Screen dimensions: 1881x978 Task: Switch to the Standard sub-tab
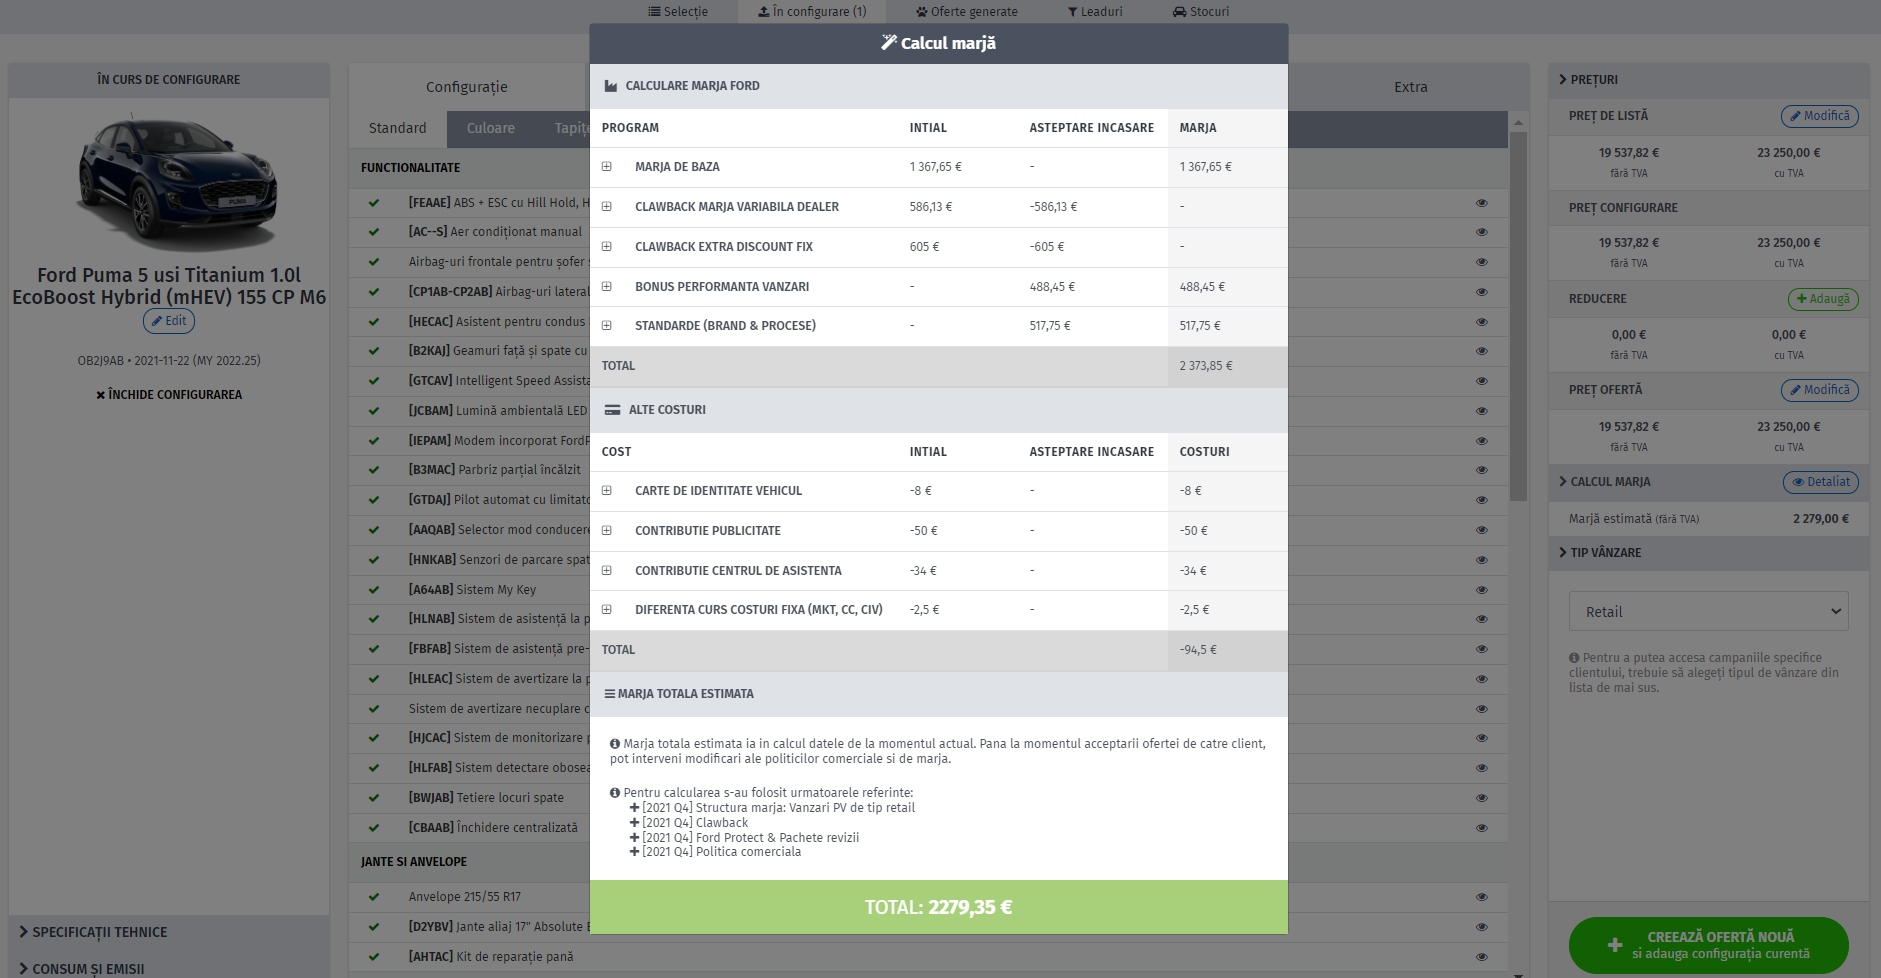(397, 129)
